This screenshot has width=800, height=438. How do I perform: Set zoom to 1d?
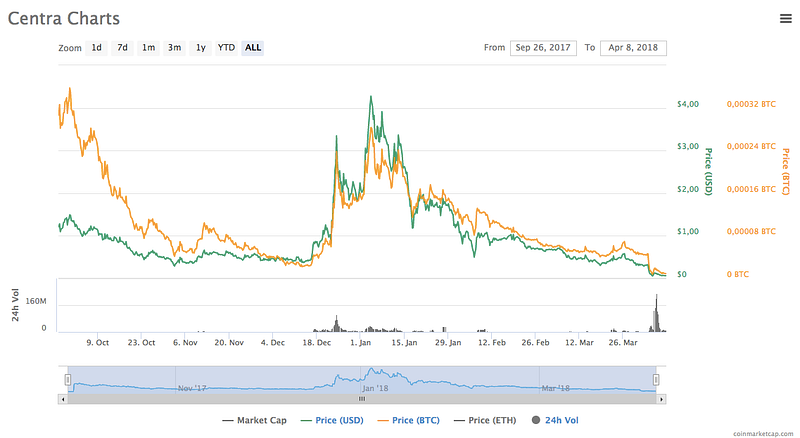tap(96, 48)
